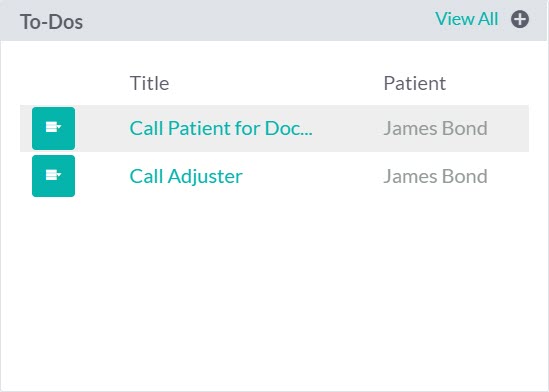Sort by the Title column header
Viewport: 549px width, 392px height.
[150, 83]
